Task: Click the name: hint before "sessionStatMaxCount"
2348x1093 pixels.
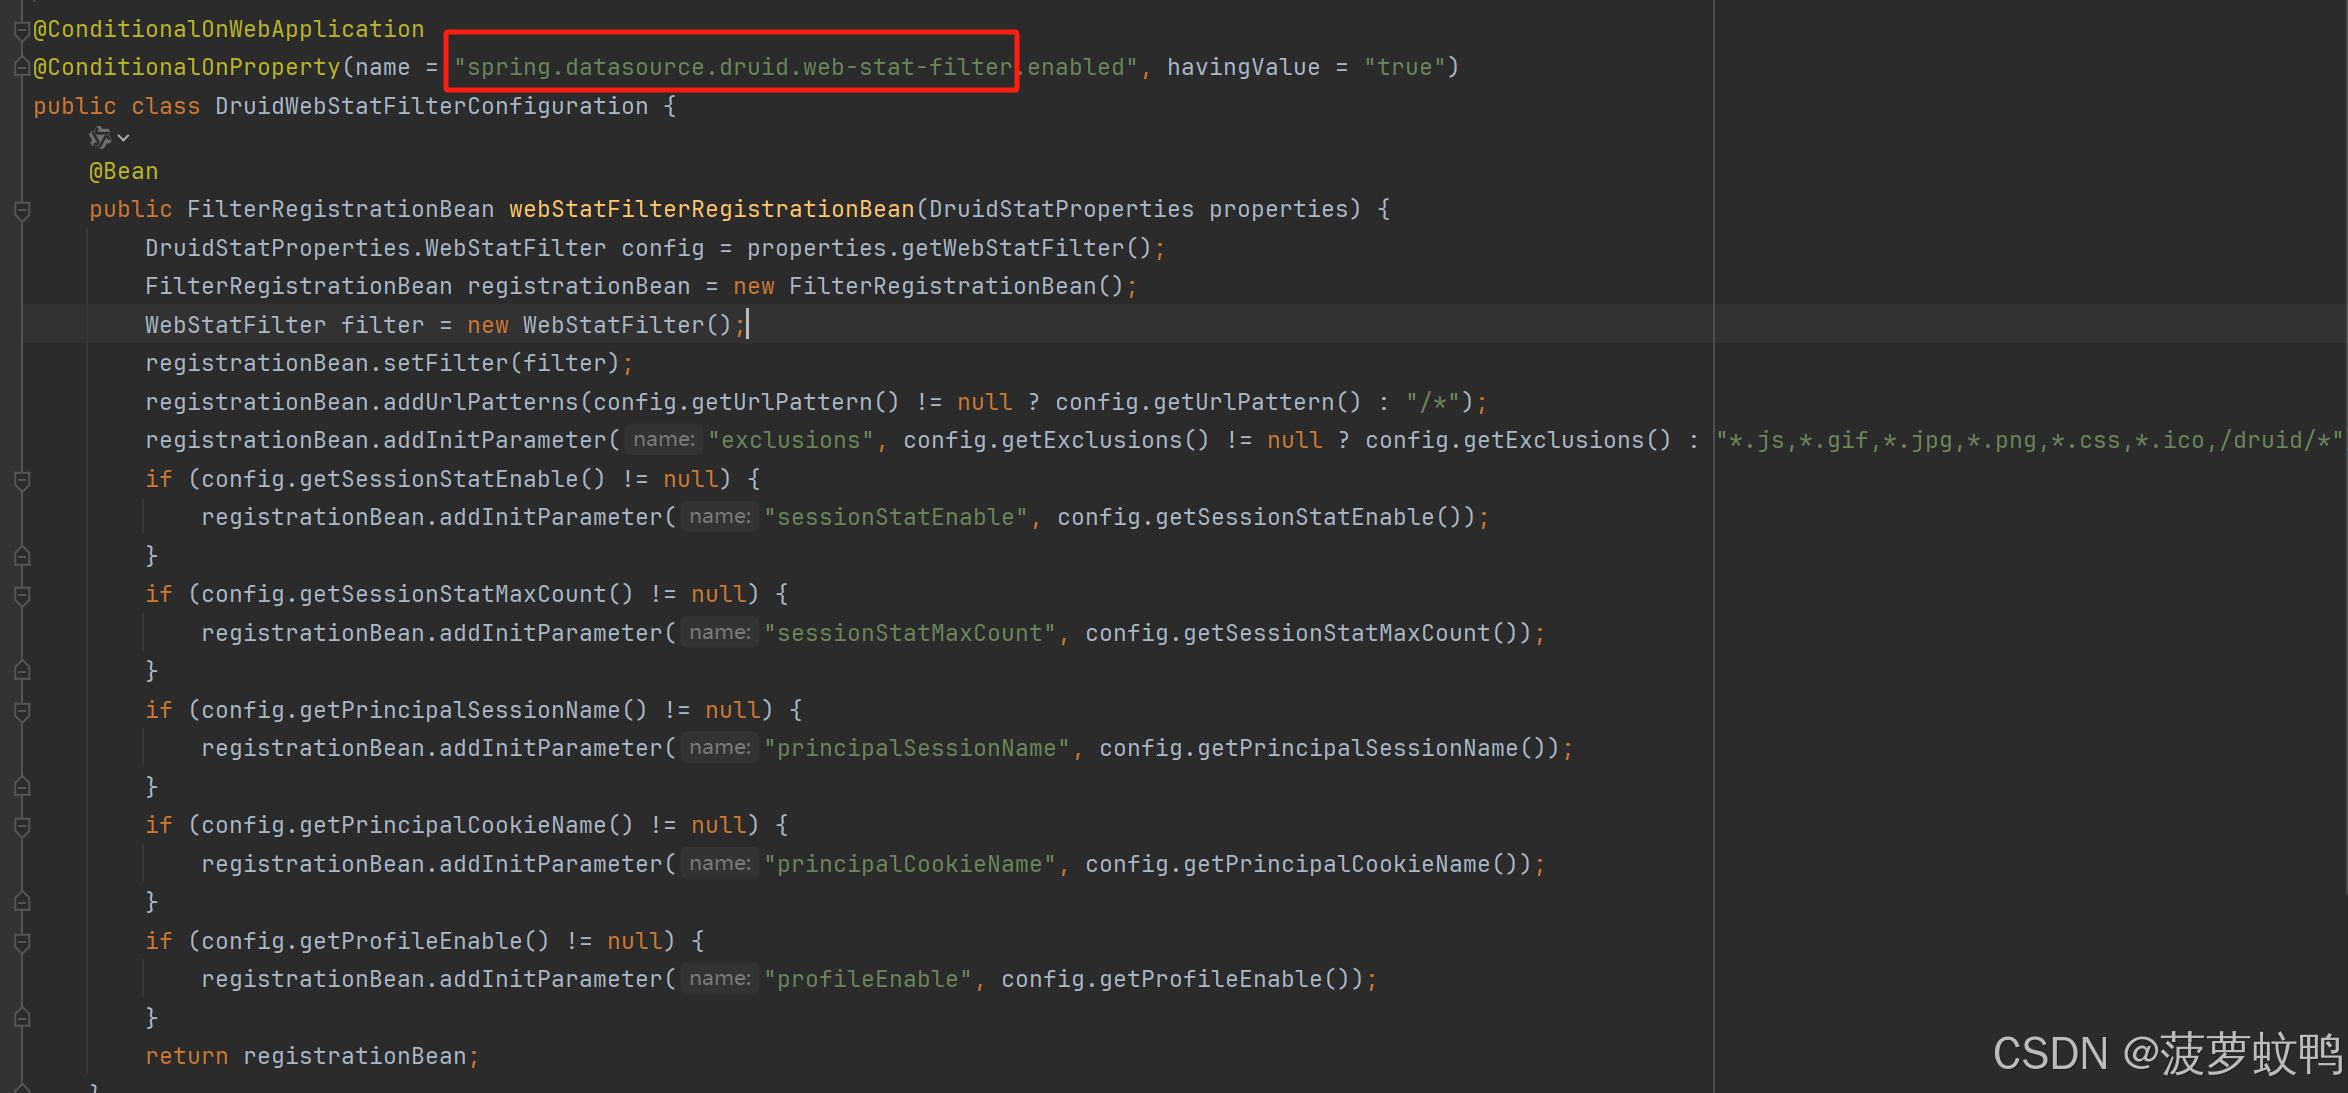Action: point(719,633)
